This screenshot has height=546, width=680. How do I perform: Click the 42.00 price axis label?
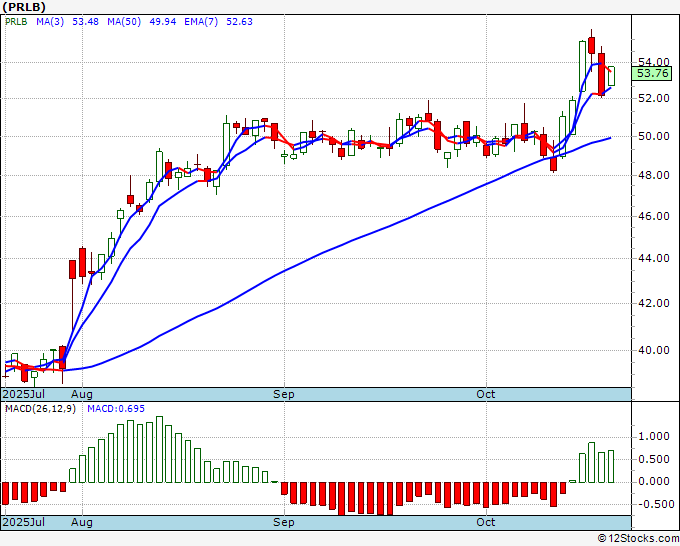653,303
